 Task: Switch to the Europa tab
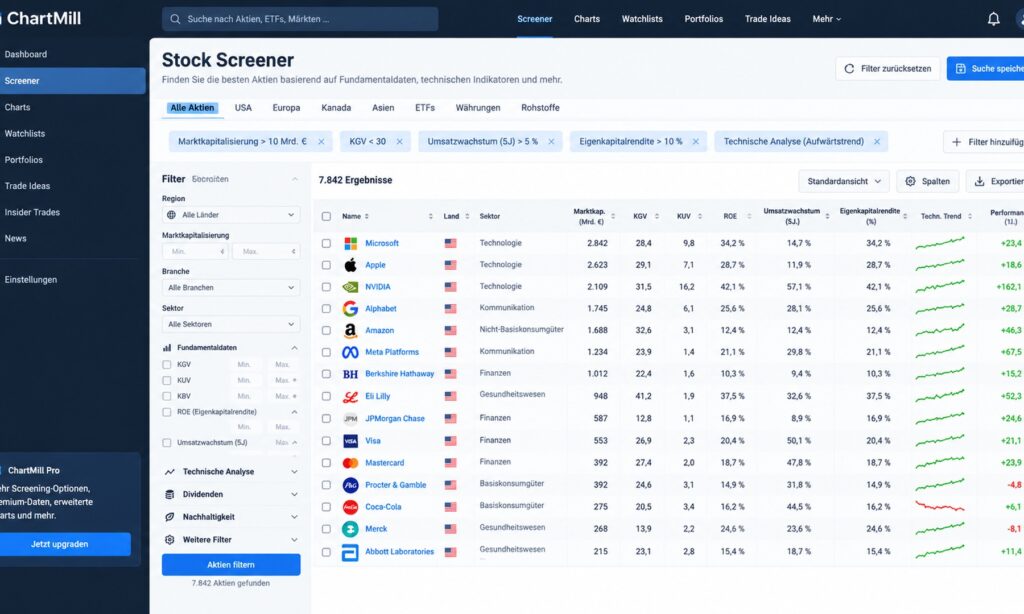coord(286,108)
